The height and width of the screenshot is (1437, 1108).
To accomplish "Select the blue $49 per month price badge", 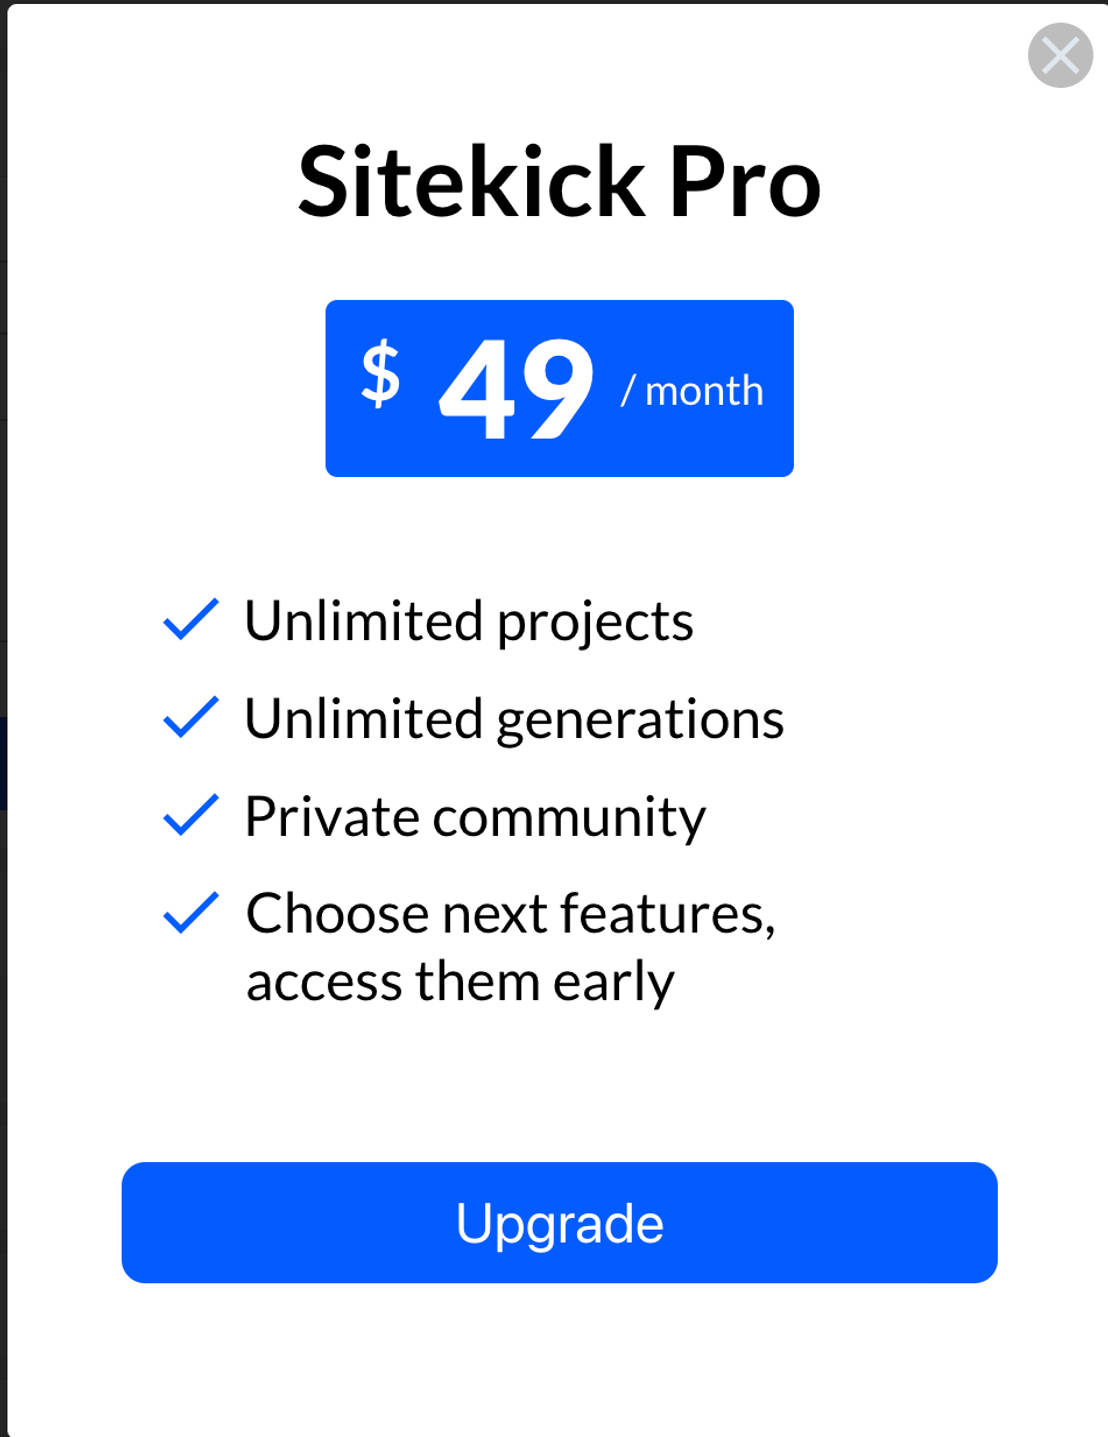I will (x=559, y=388).
